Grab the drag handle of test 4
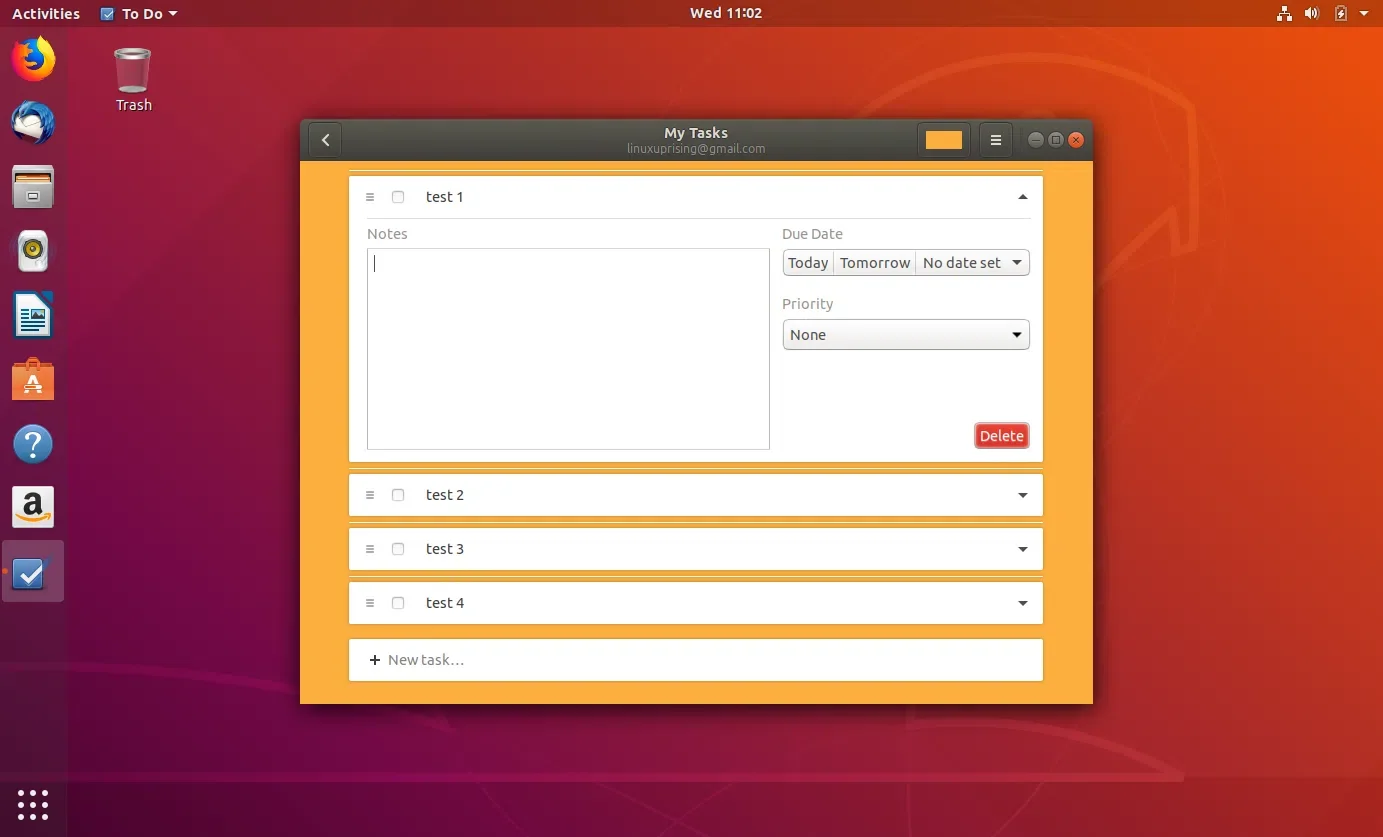 tap(370, 603)
